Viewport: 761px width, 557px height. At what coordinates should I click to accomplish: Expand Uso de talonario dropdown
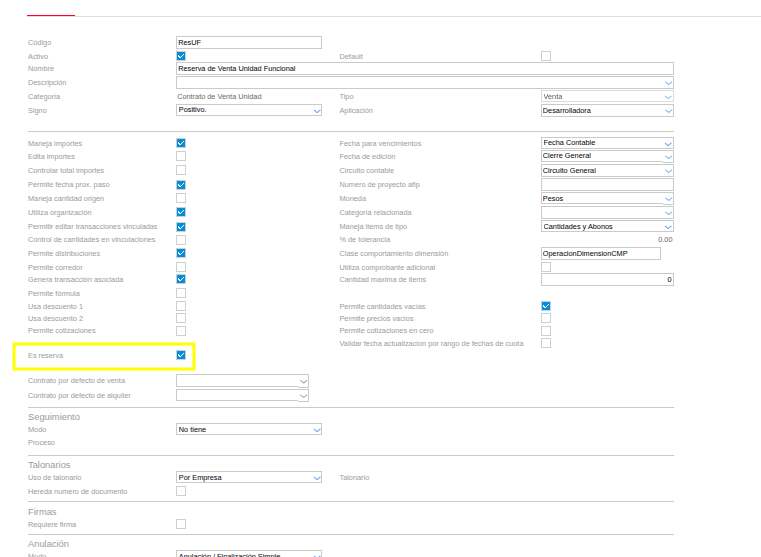(x=248, y=478)
